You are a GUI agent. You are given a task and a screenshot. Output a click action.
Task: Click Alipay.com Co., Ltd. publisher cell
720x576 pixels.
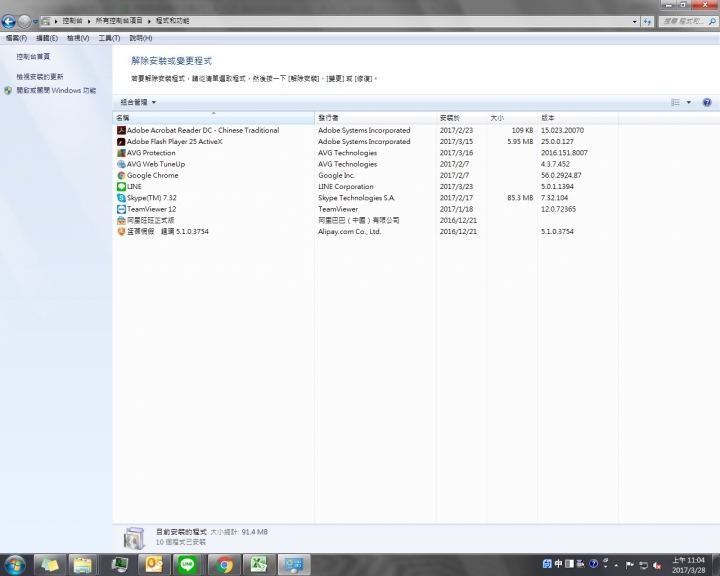coord(349,232)
